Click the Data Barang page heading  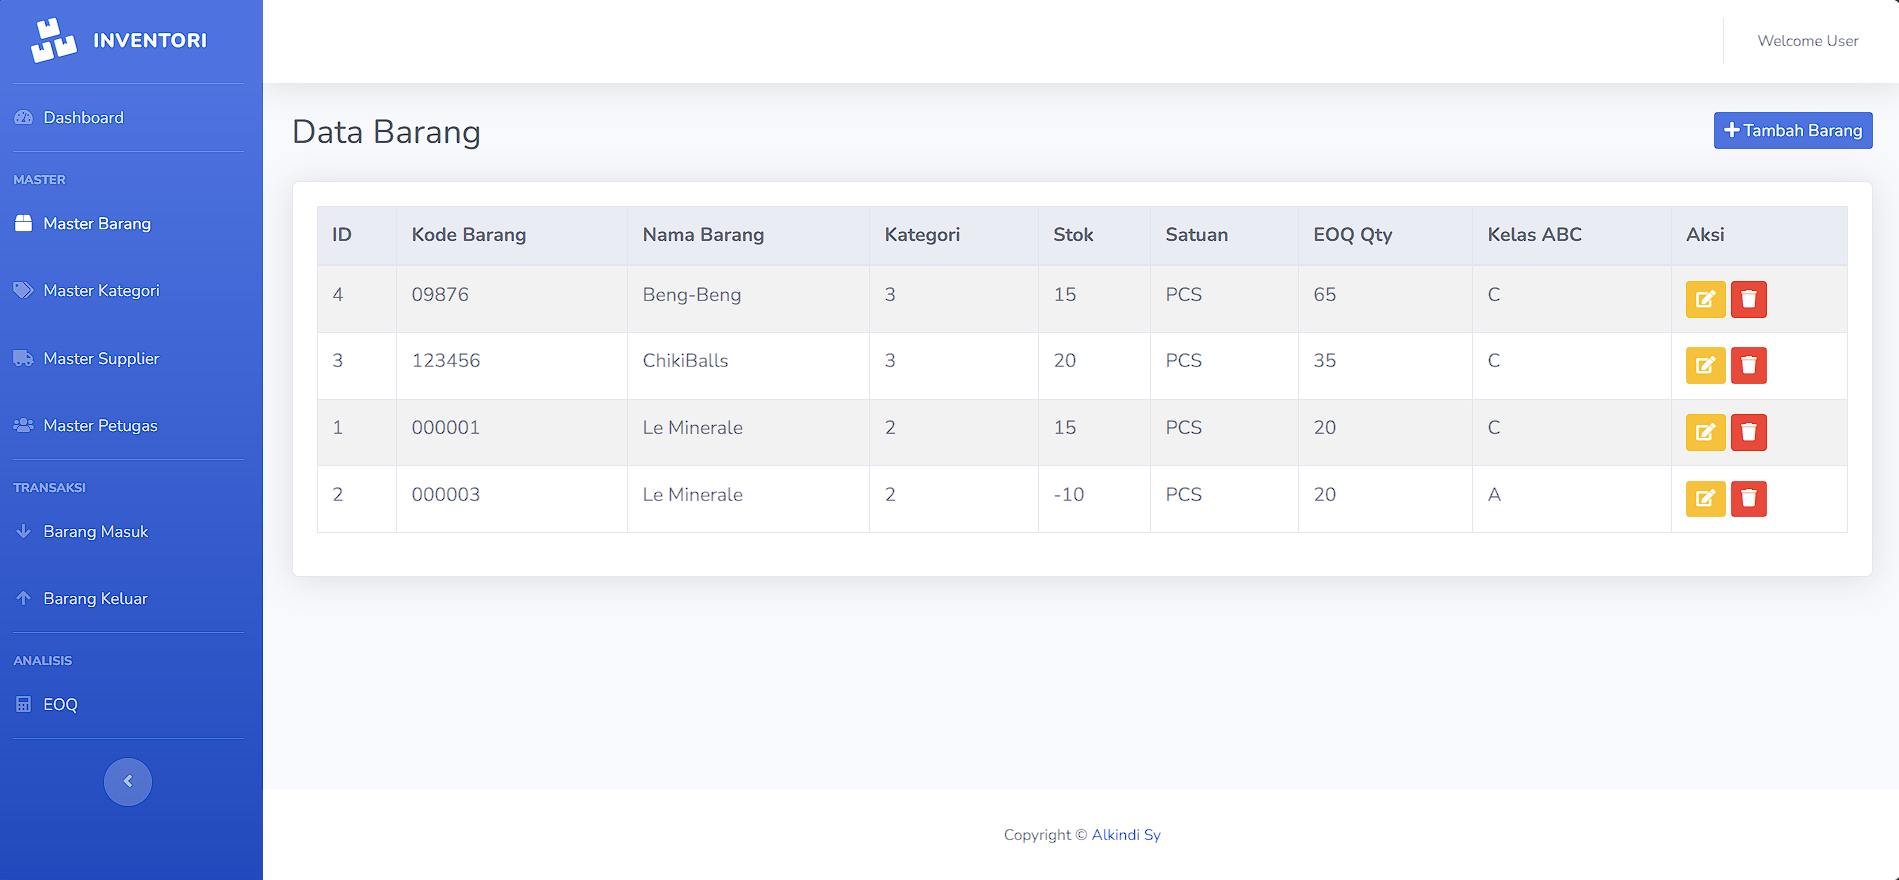[x=386, y=132]
